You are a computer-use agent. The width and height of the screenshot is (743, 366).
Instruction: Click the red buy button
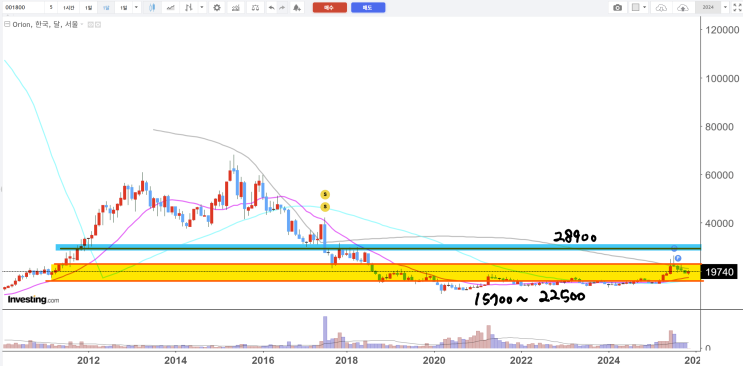(x=330, y=8)
